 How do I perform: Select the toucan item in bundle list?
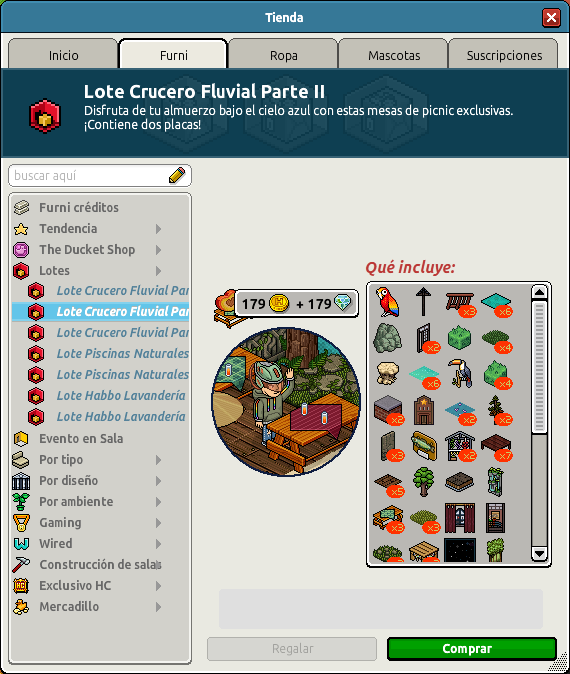(x=460, y=373)
